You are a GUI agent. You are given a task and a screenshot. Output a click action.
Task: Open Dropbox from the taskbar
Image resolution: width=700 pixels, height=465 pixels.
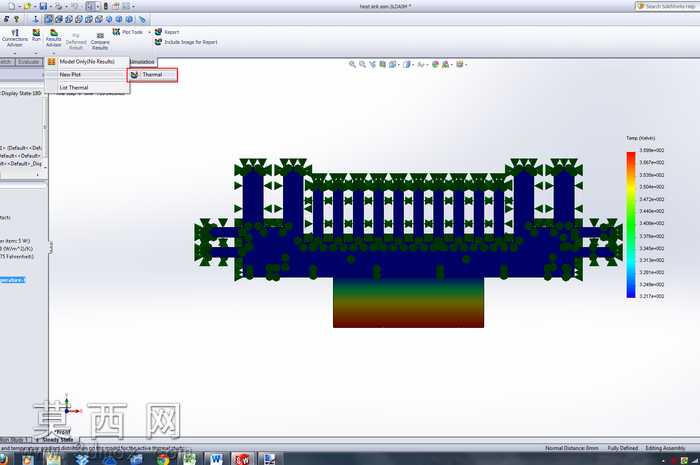click(82, 459)
